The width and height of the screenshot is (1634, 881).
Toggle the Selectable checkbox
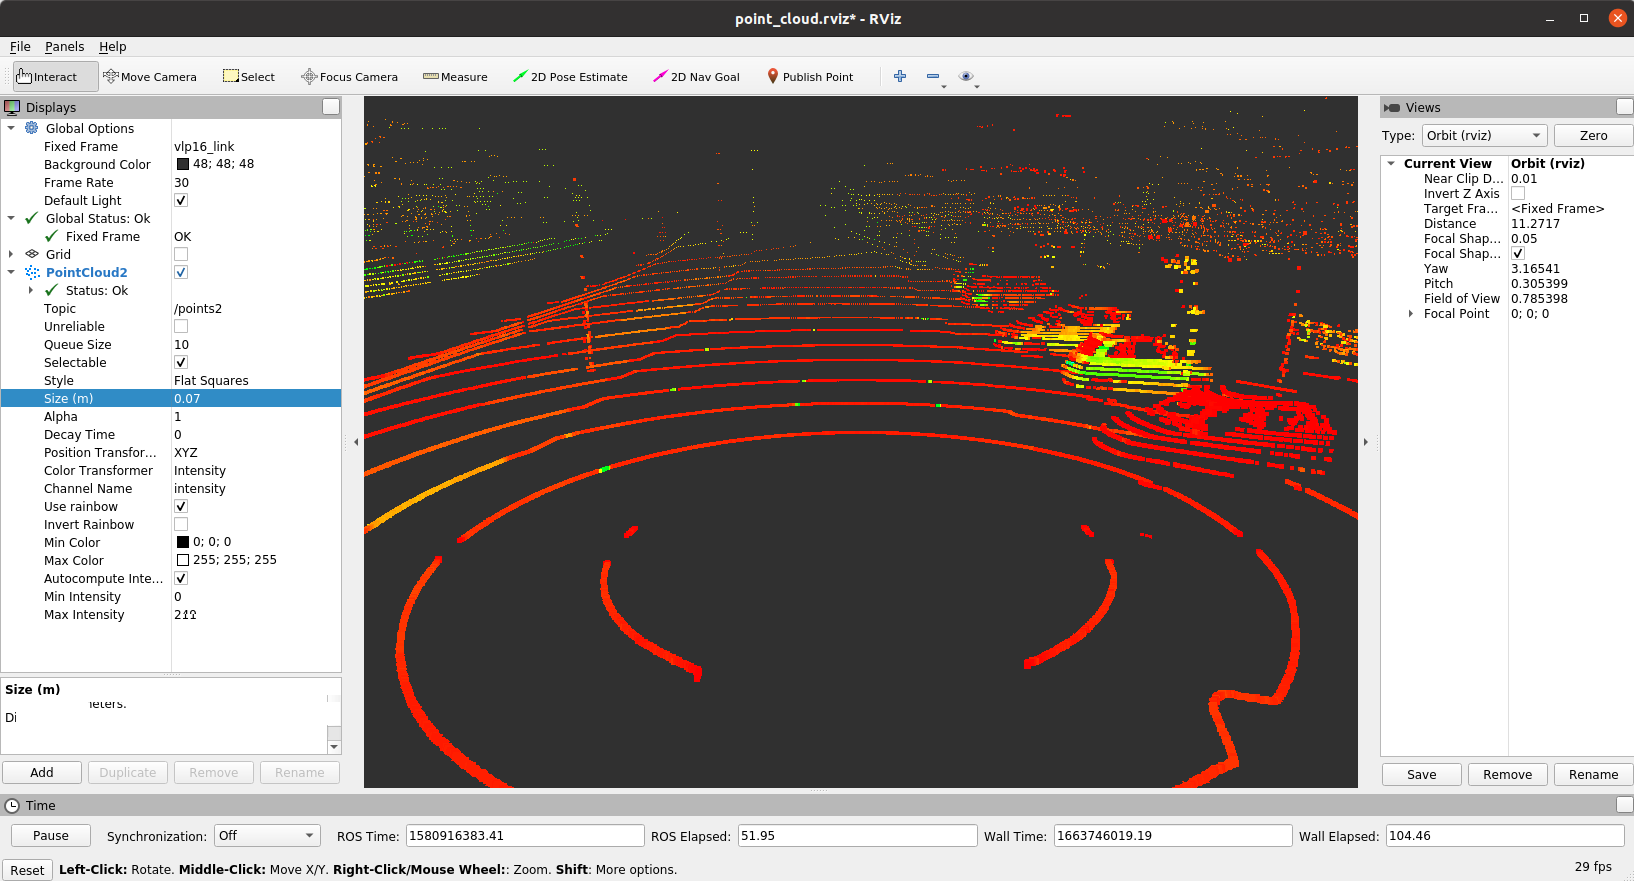[x=181, y=362]
